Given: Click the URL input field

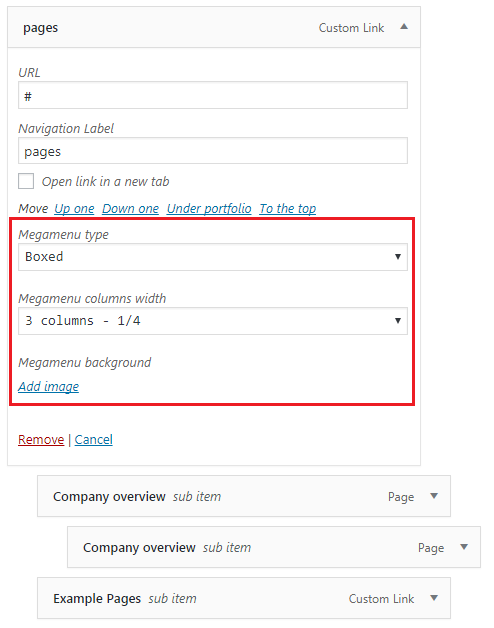Looking at the screenshot, I should tap(213, 95).
